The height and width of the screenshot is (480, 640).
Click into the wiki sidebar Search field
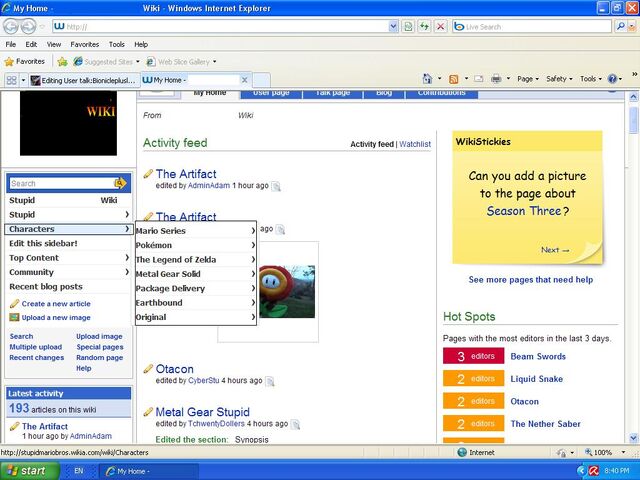tap(62, 183)
